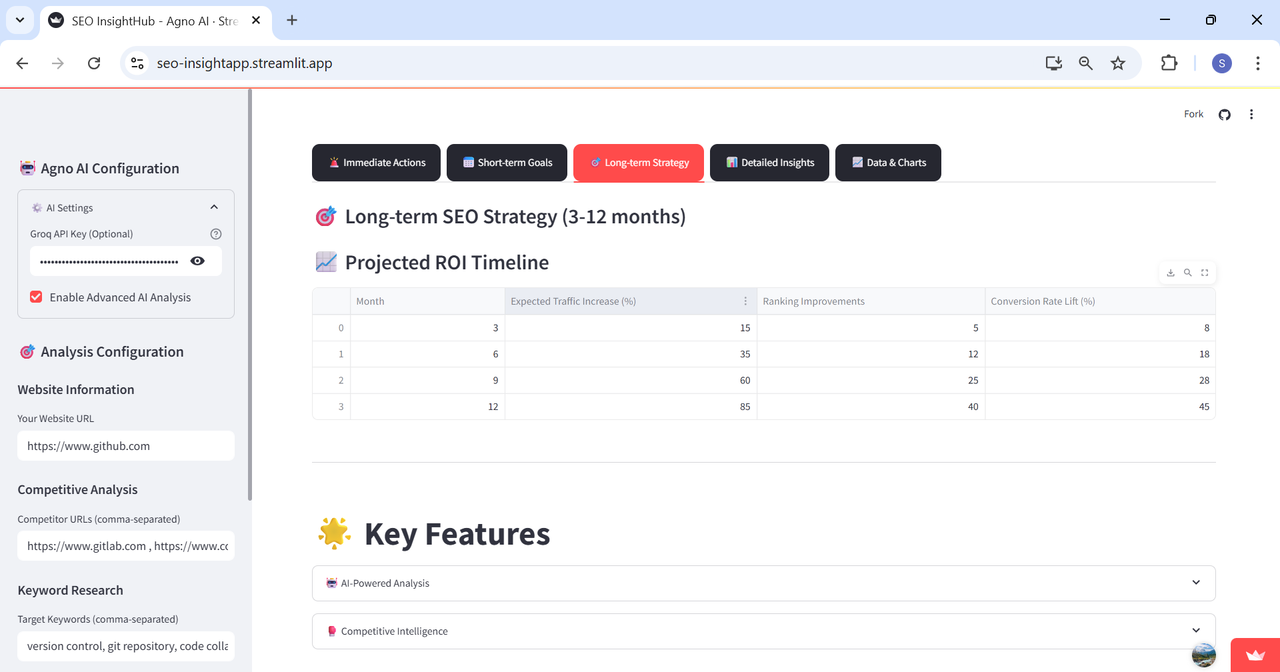Select the Long-term Strategy tab
This screenshot has height=672, width=1280.
click(x=639, y=162)
